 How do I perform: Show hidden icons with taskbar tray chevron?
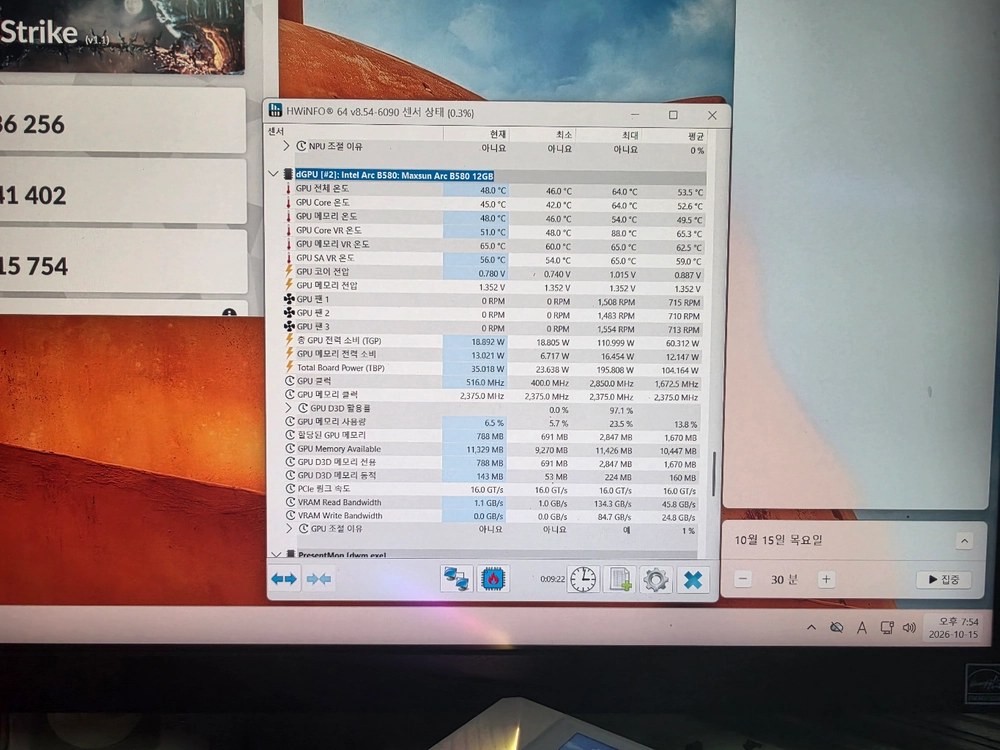[811, 628]
